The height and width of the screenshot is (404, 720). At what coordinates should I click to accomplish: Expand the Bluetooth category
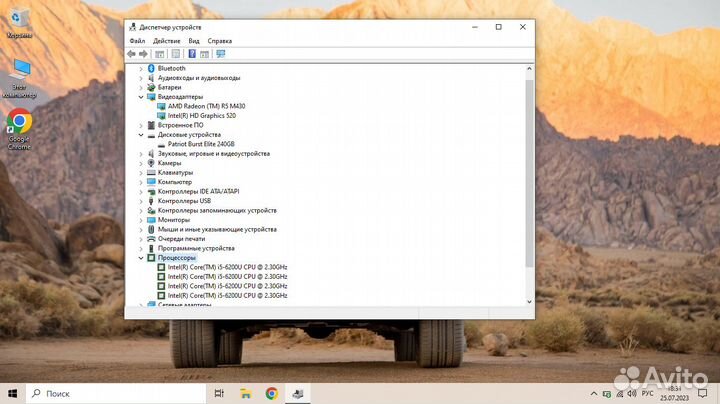tap(141, 68)
